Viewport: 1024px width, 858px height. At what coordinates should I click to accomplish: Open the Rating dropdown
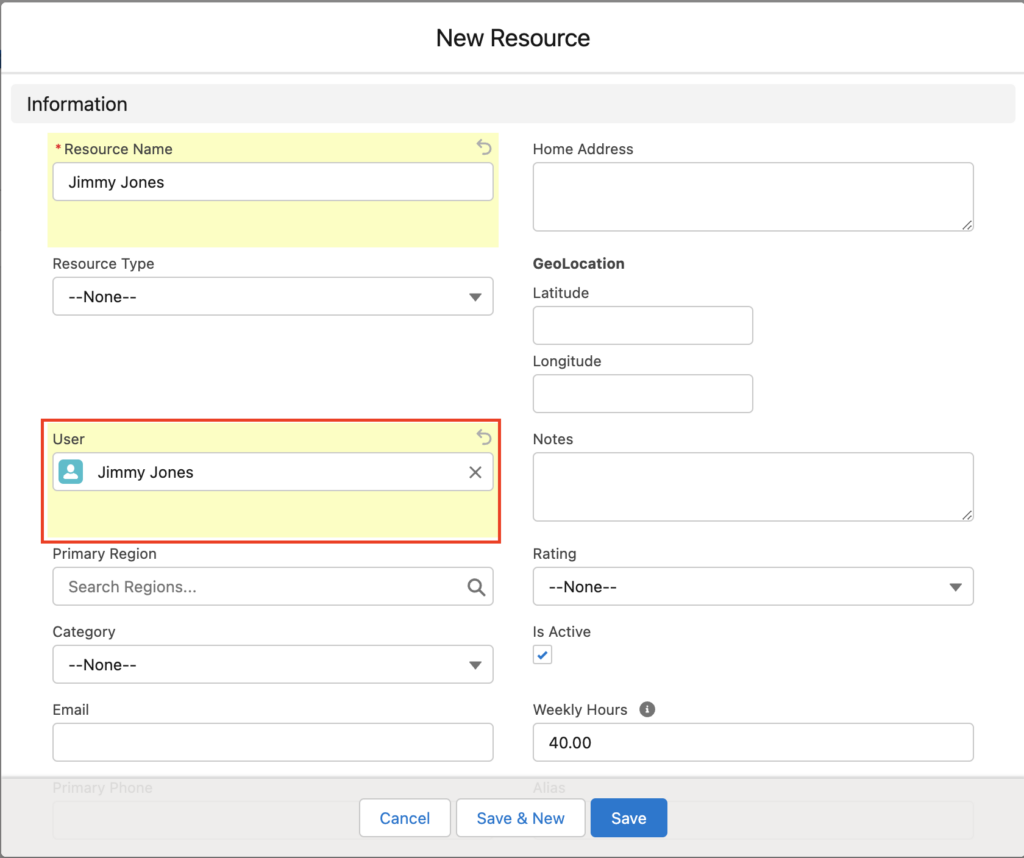pos(752,587)
